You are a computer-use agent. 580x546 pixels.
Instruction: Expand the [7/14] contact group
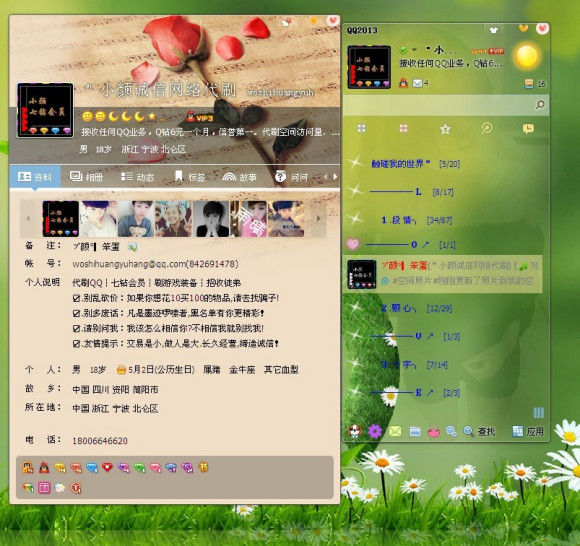click(414, 365)
